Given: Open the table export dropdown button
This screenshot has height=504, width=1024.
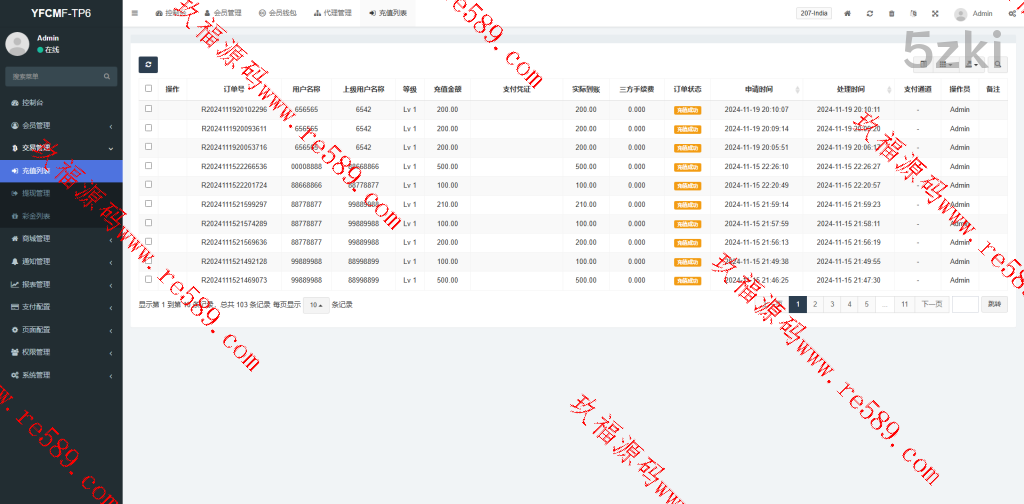Looking at the screenshot, I should tap(973, 65).
